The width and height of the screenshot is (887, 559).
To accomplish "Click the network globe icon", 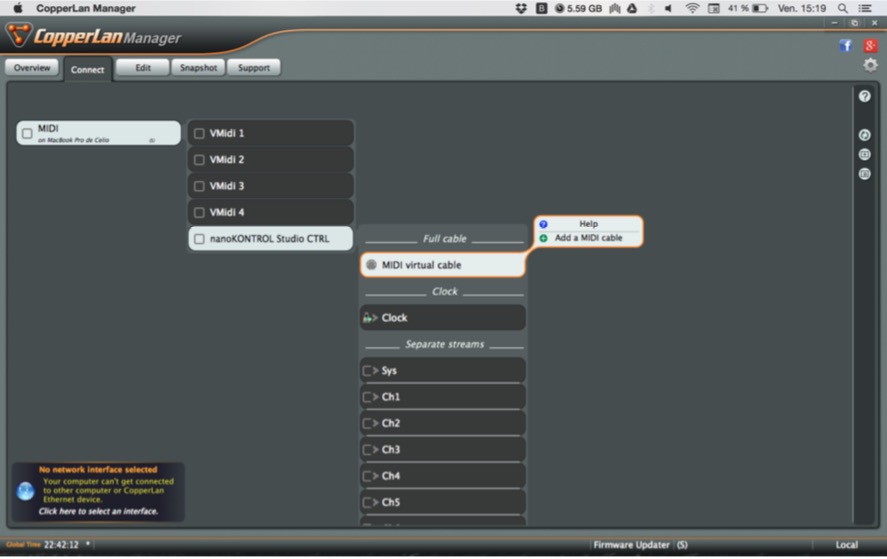I will [26, 491].
